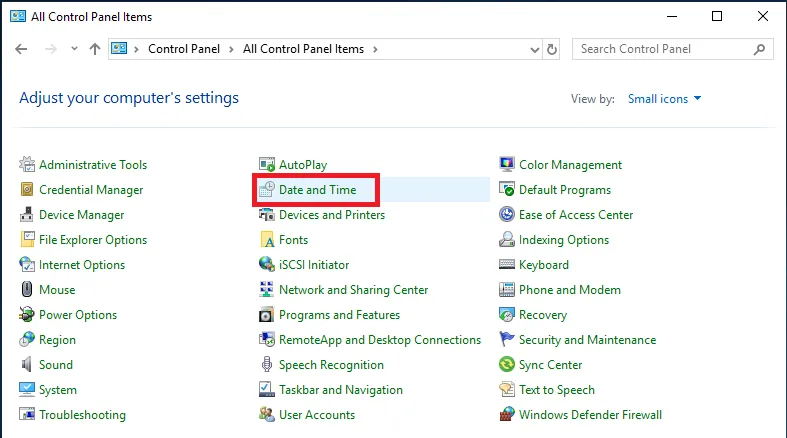Click the Sync Center icon
Image resolution: width=787 pixels, height=438 pixels.
pyautogui.click(x=507, y=365)
